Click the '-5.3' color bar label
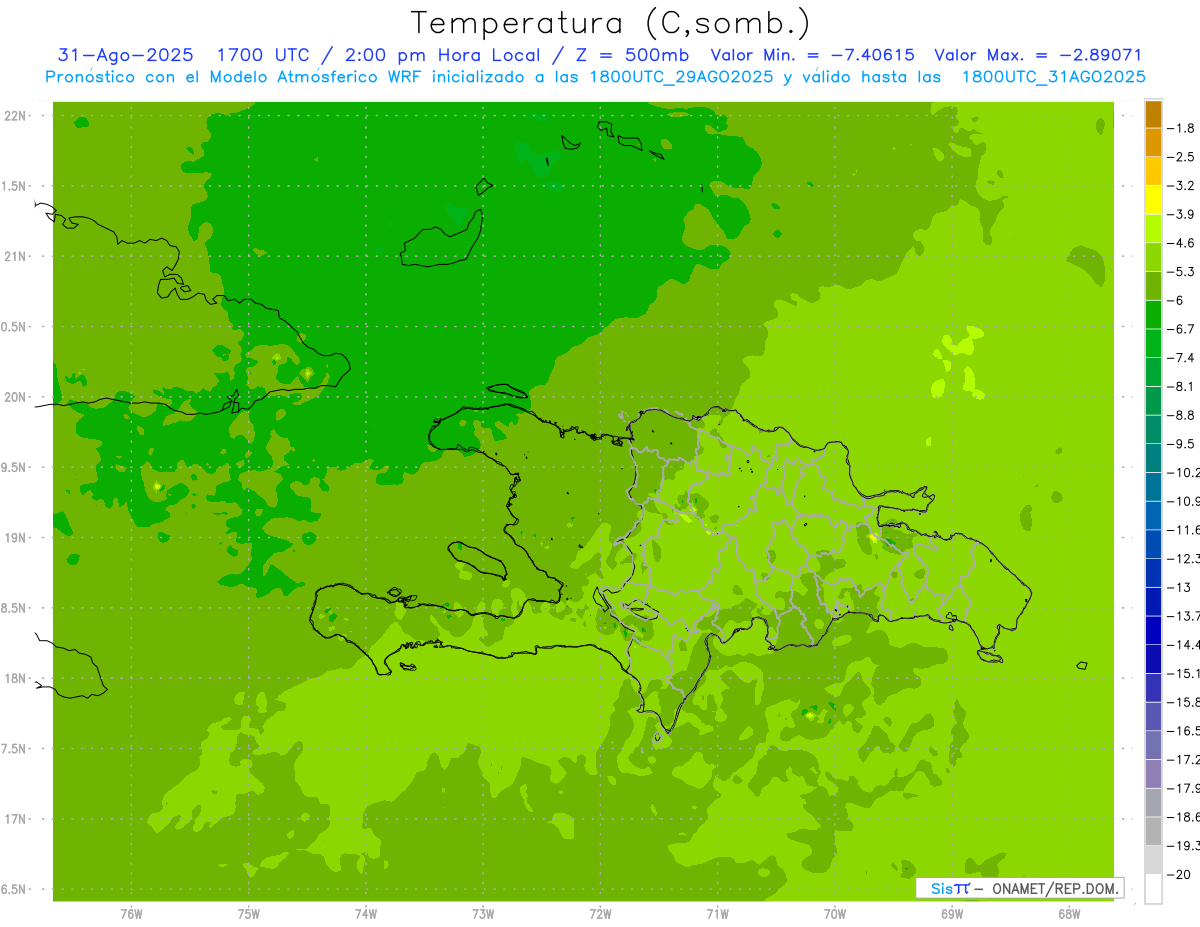 coord(1181,272)
